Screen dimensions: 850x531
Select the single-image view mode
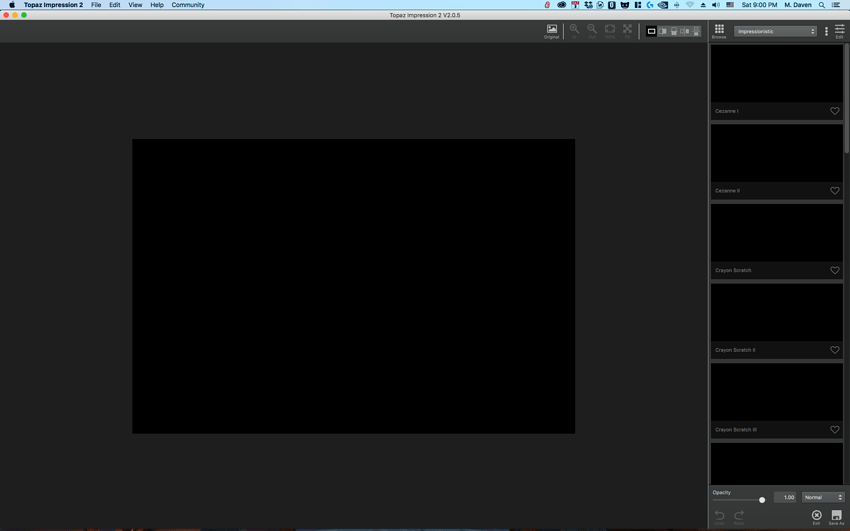click(651, 32)
